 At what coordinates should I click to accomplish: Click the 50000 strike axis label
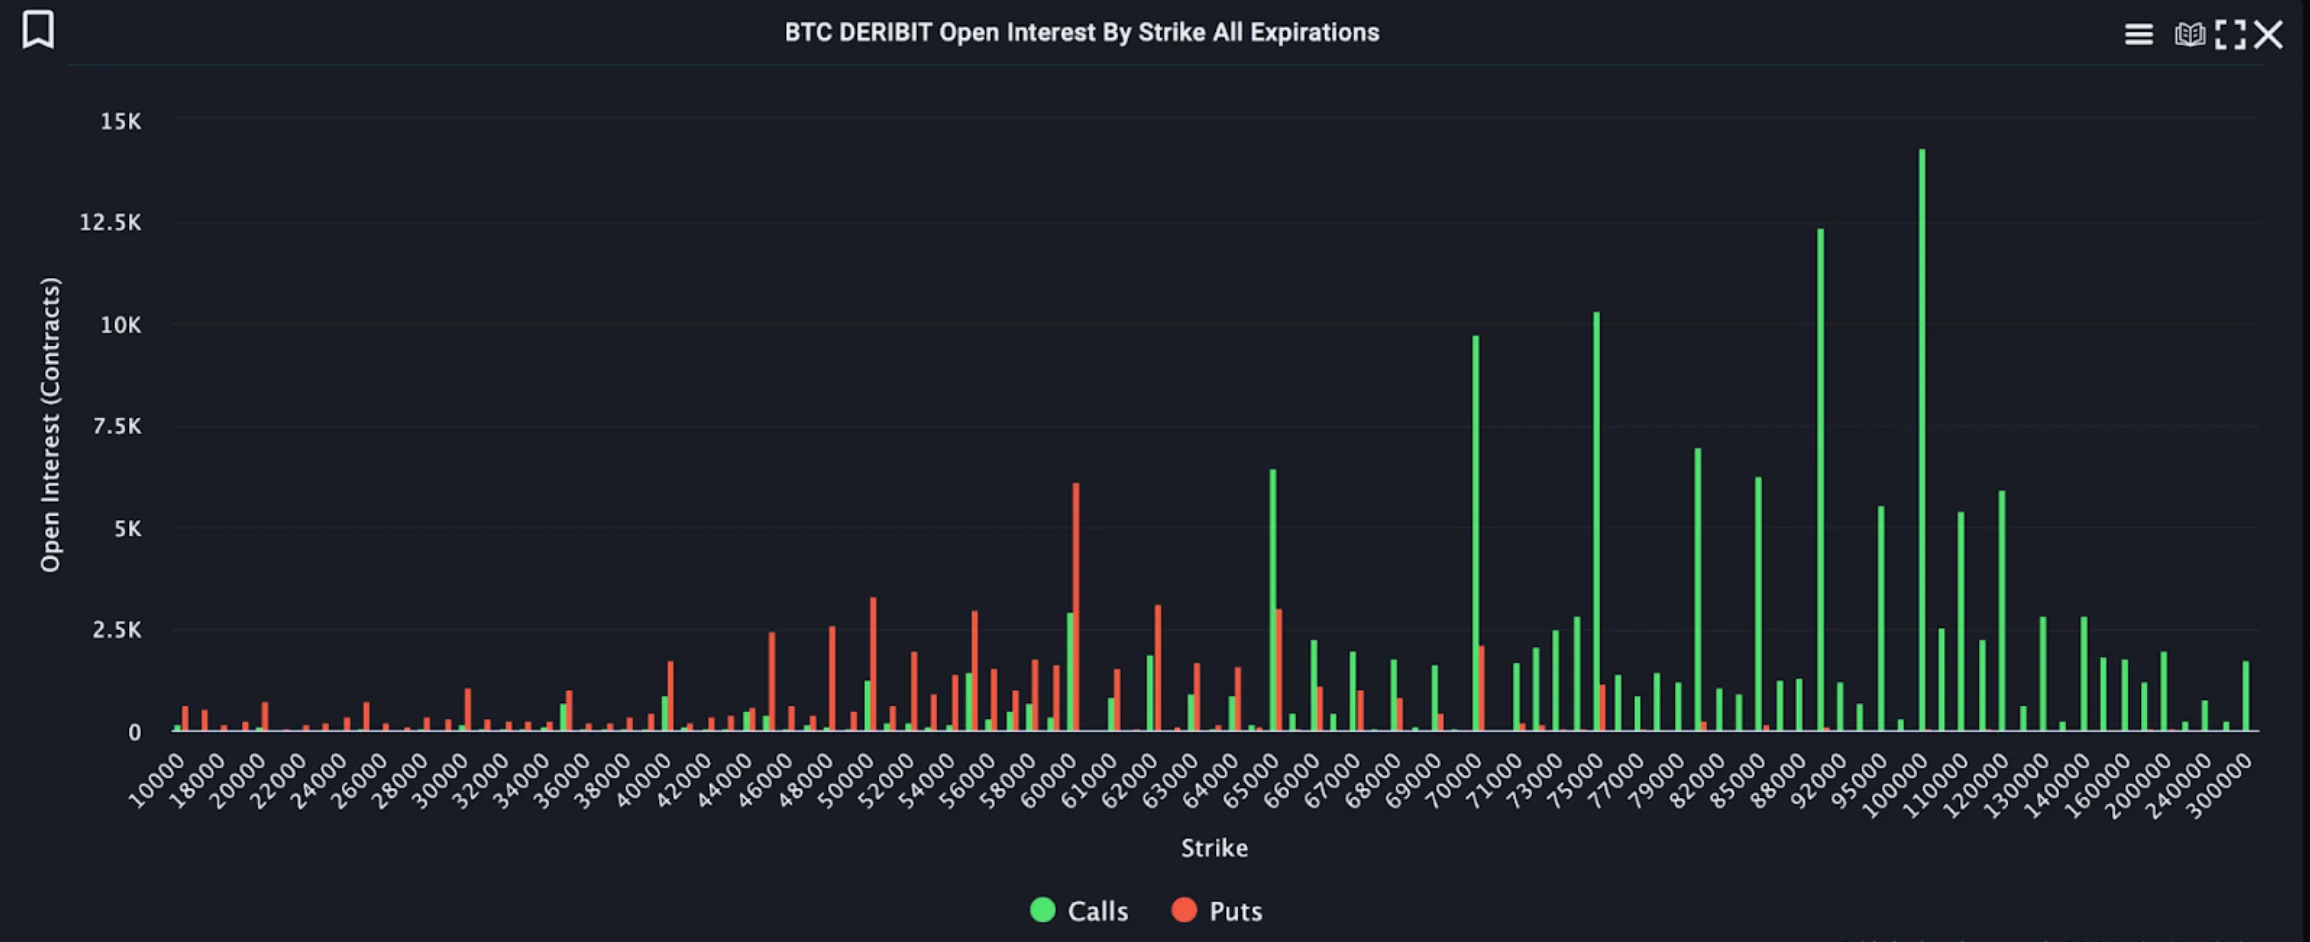point(846,782)
